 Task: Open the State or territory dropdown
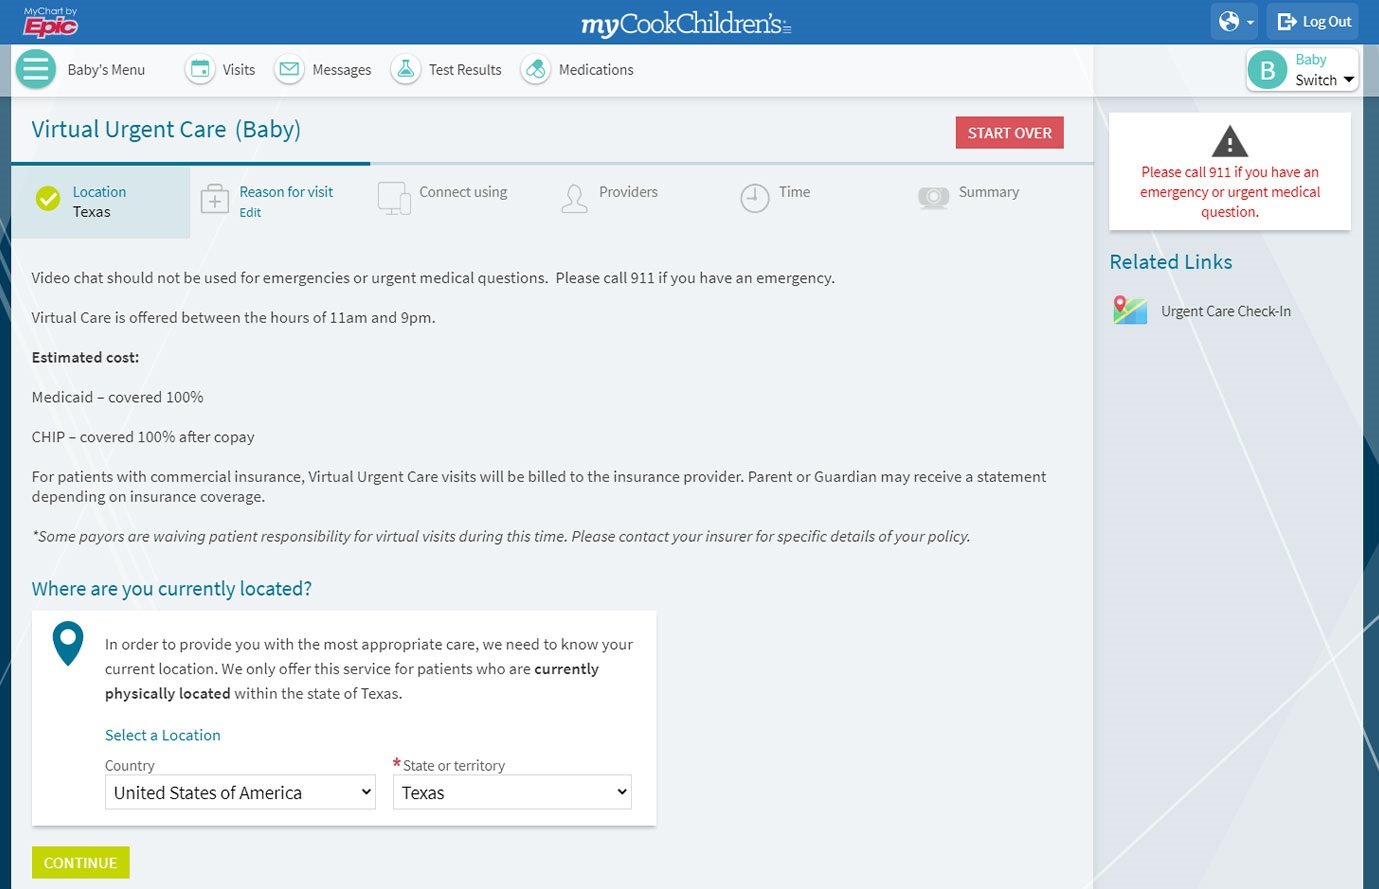tap(512, 792)
